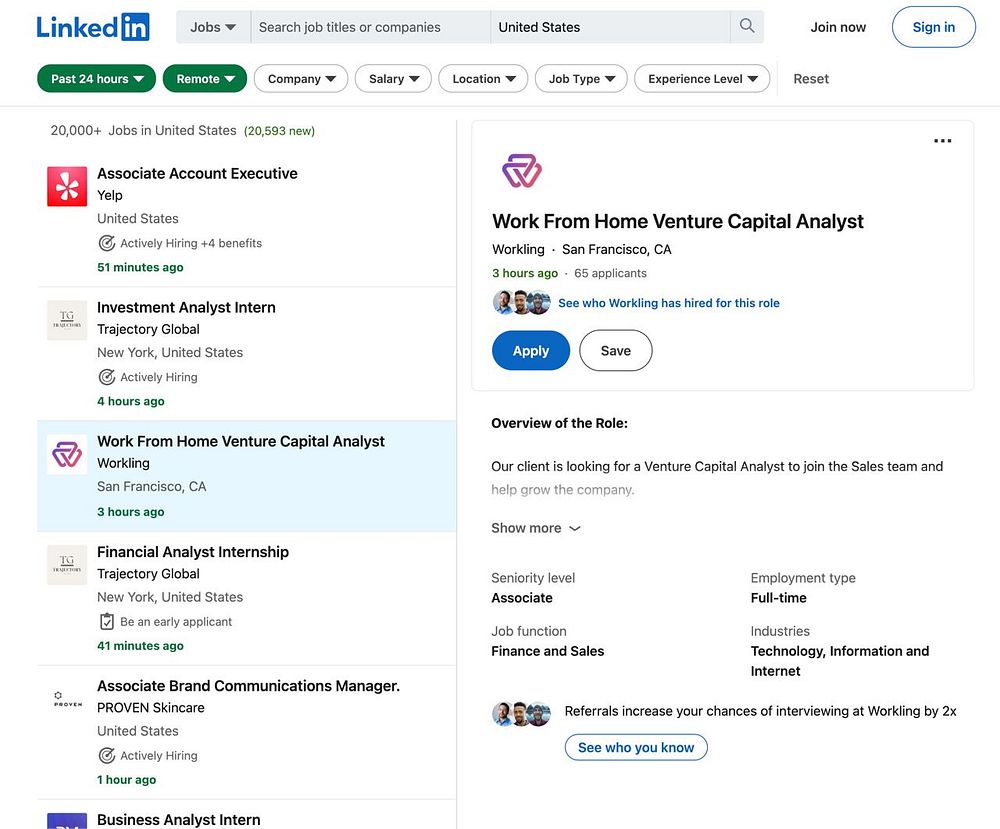Click the Workling logo in job details
Screen dimensions: 1000x829
[x=521, y=171]
